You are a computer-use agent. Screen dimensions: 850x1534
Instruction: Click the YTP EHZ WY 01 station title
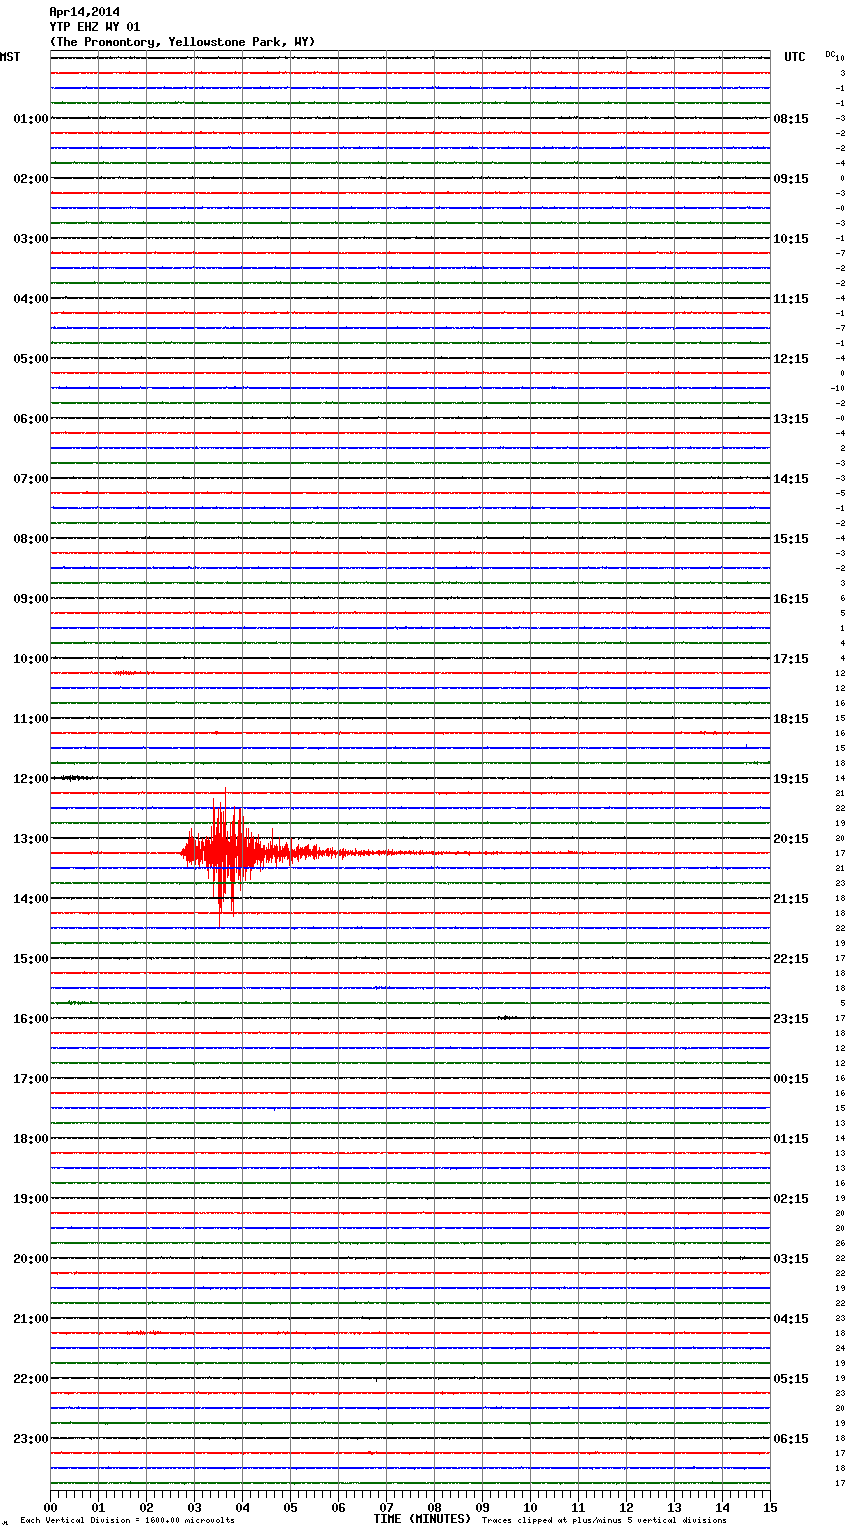pyautogui.click(x=95, y=27)
